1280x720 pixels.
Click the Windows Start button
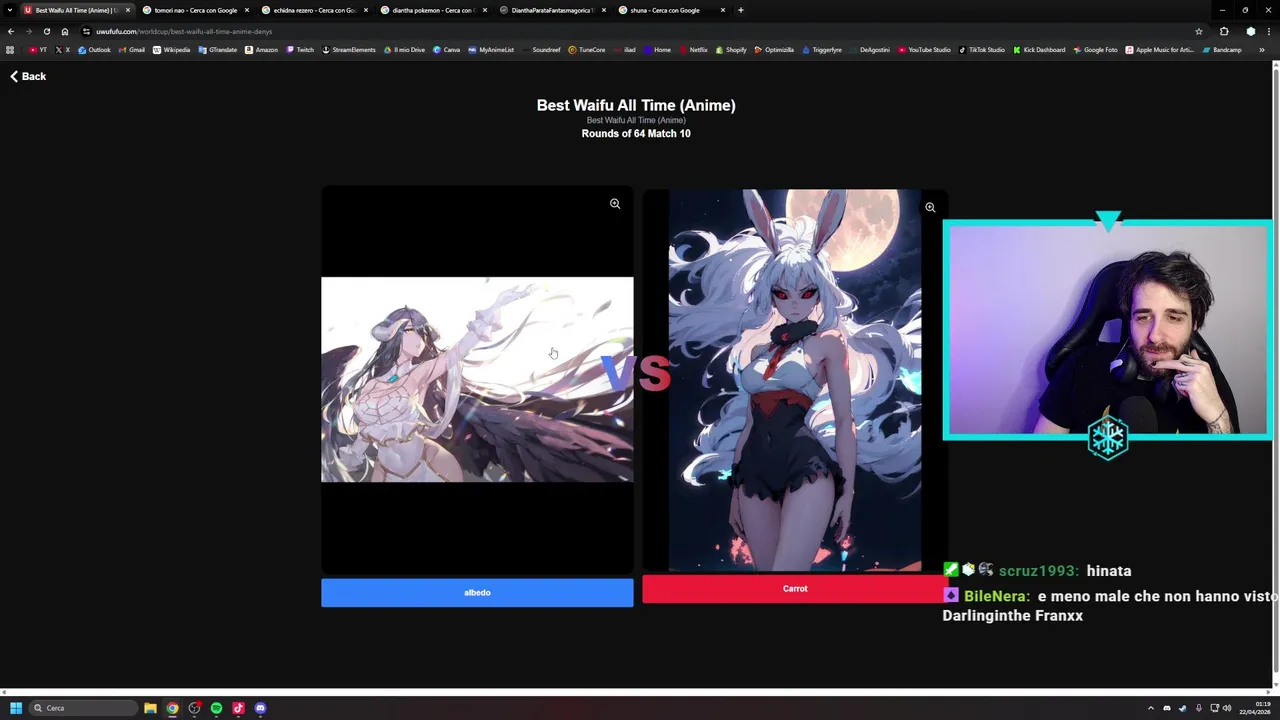click(x=16, y=708)
